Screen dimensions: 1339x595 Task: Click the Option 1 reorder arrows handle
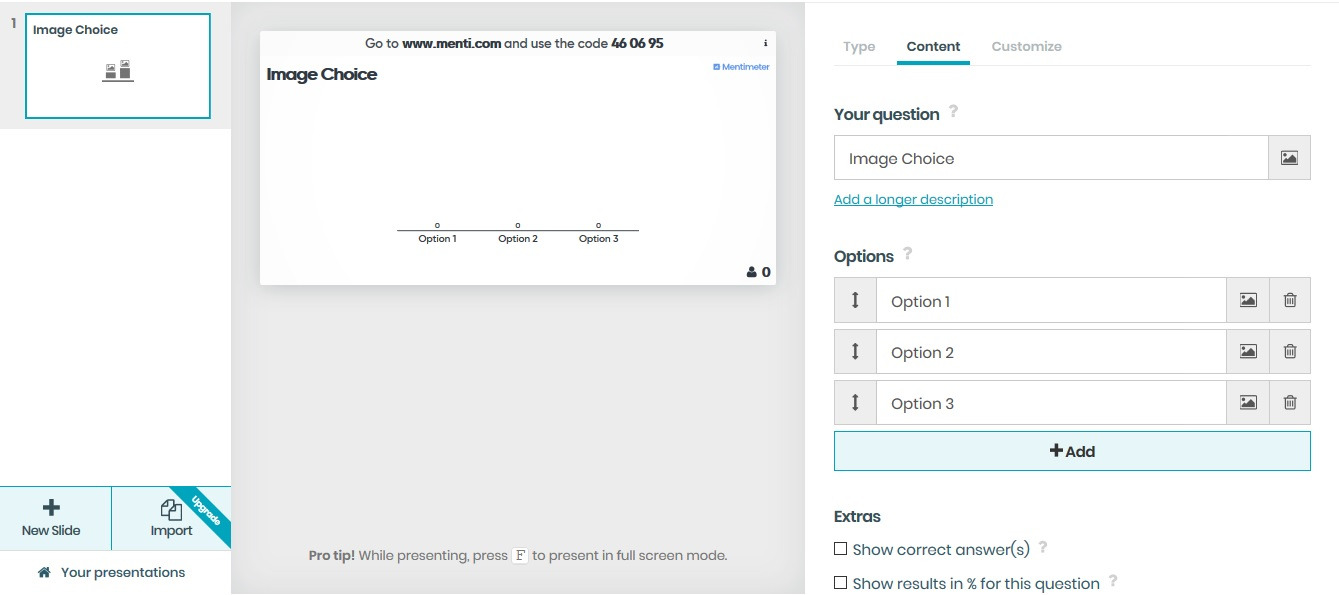(855, 300)
